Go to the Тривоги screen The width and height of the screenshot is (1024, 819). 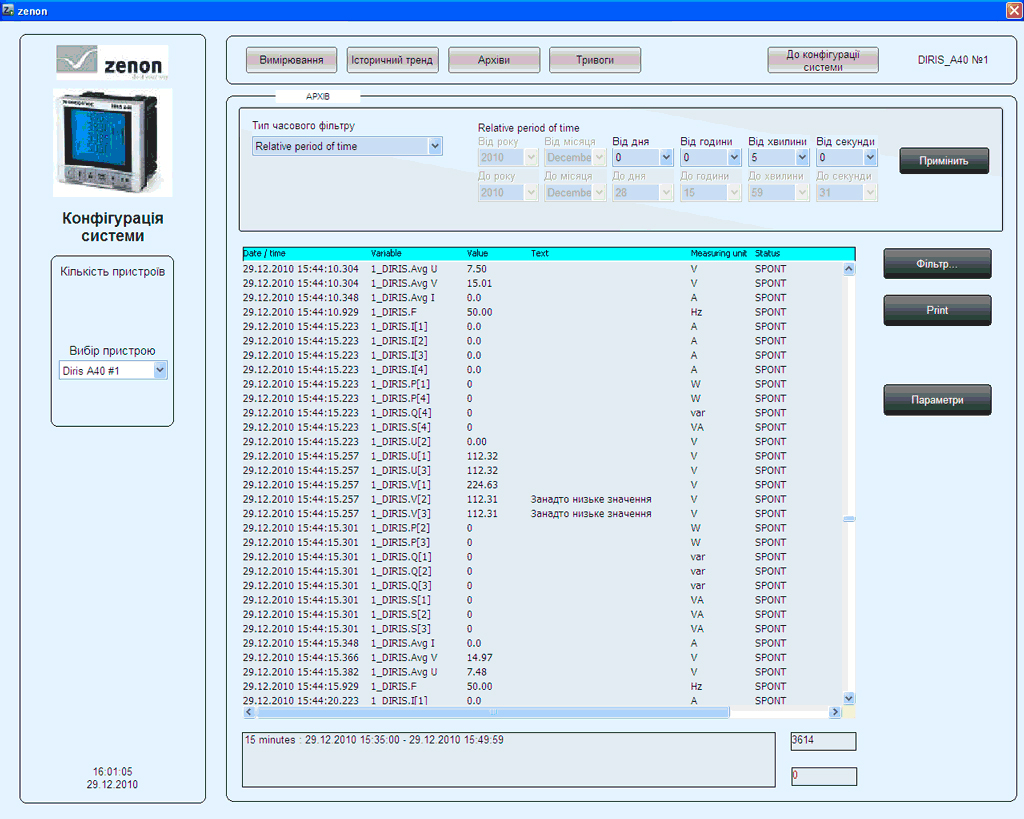[x=595, y=60]
